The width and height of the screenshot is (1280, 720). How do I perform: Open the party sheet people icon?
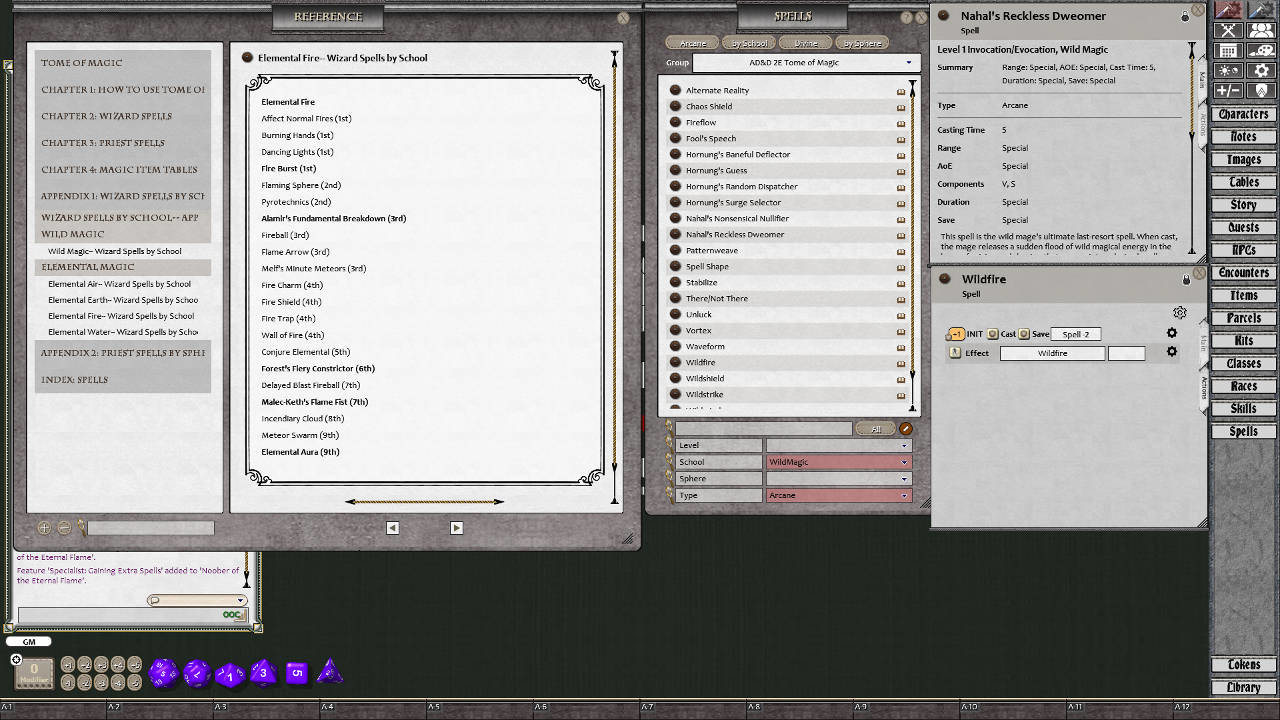pyautogui.click(x=1261, y=30)
